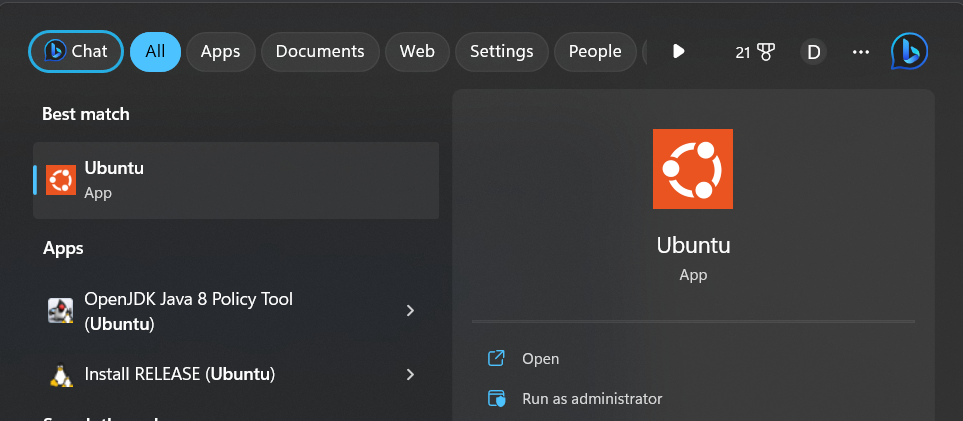
Task: Open the OpenJDK Java 8 Policy Tool result
Action: click(x=236, y=311)
